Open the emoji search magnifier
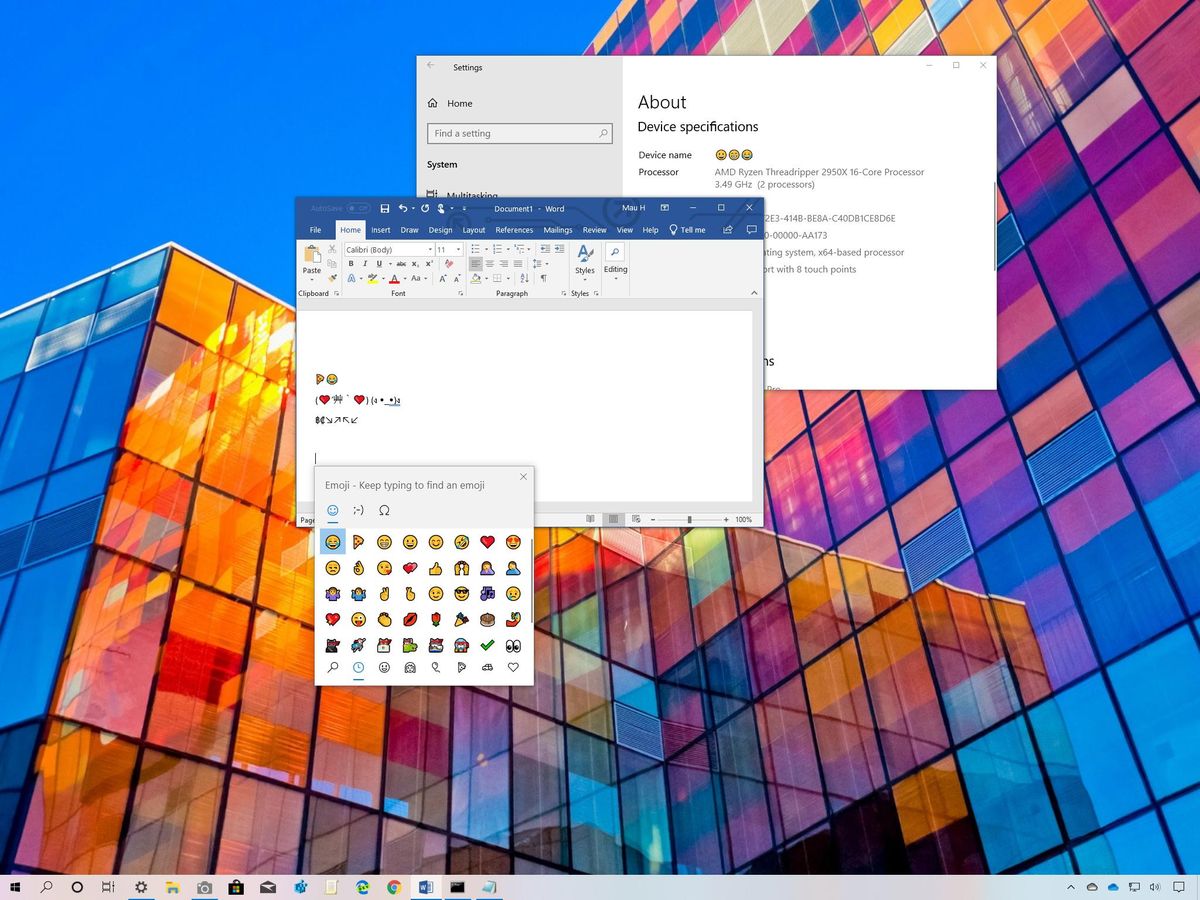Screen dimensions: 1200x900 [x=333, y=668]
